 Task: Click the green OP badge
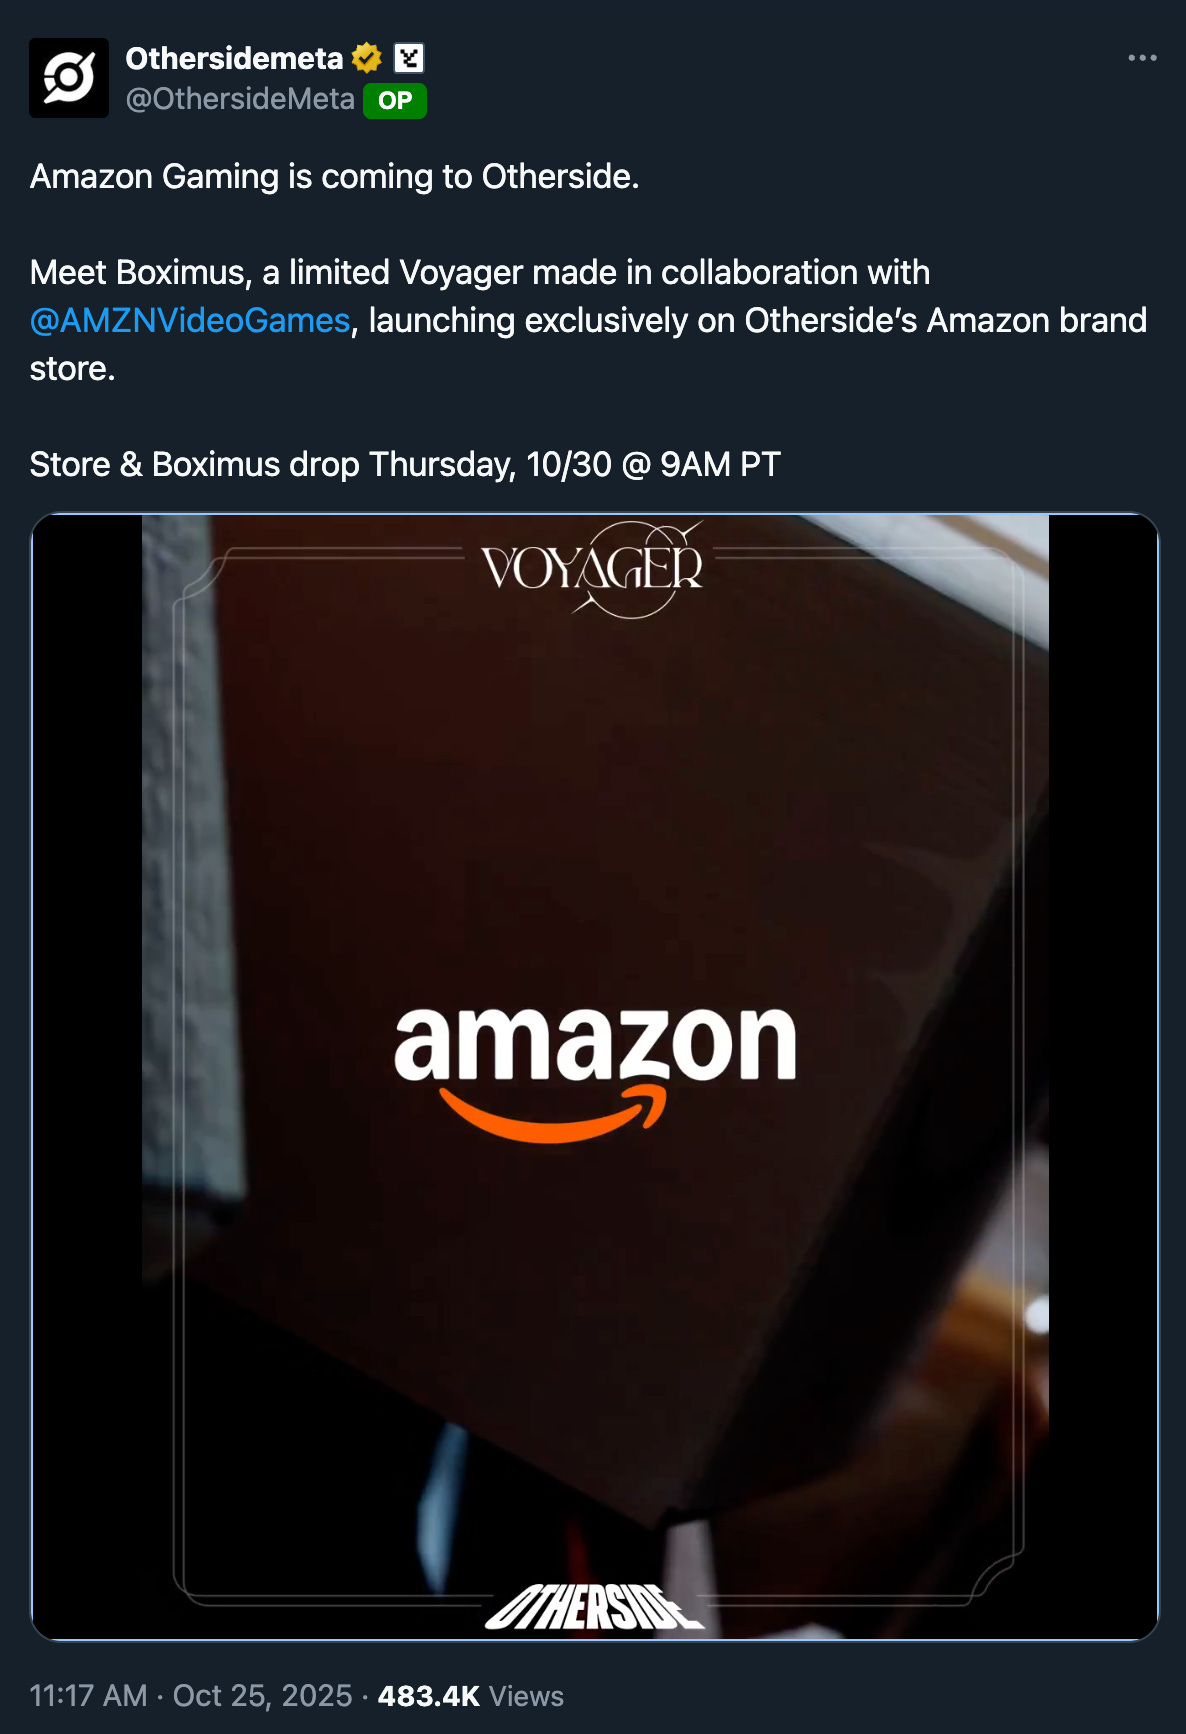[395, 100]
